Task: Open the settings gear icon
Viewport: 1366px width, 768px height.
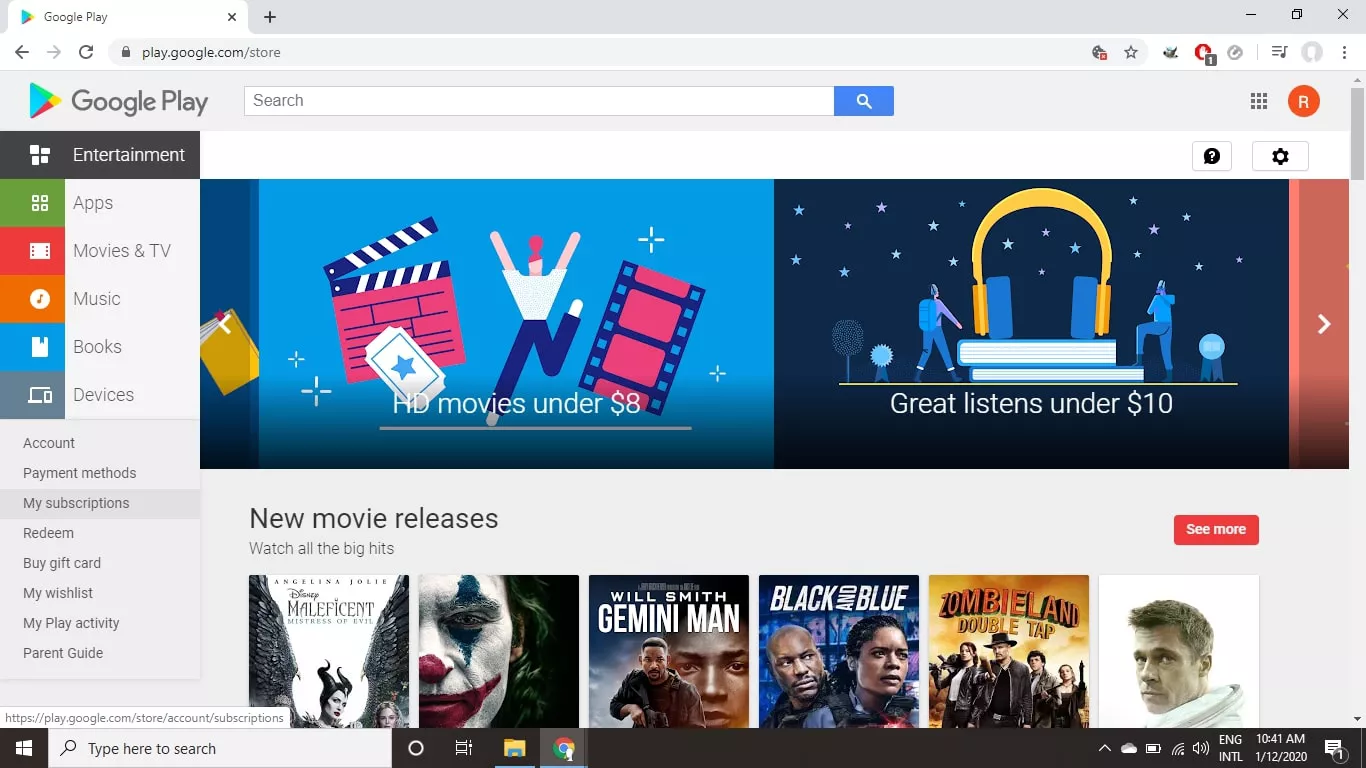Action: pyautogui.click(x=1279, y=156)
